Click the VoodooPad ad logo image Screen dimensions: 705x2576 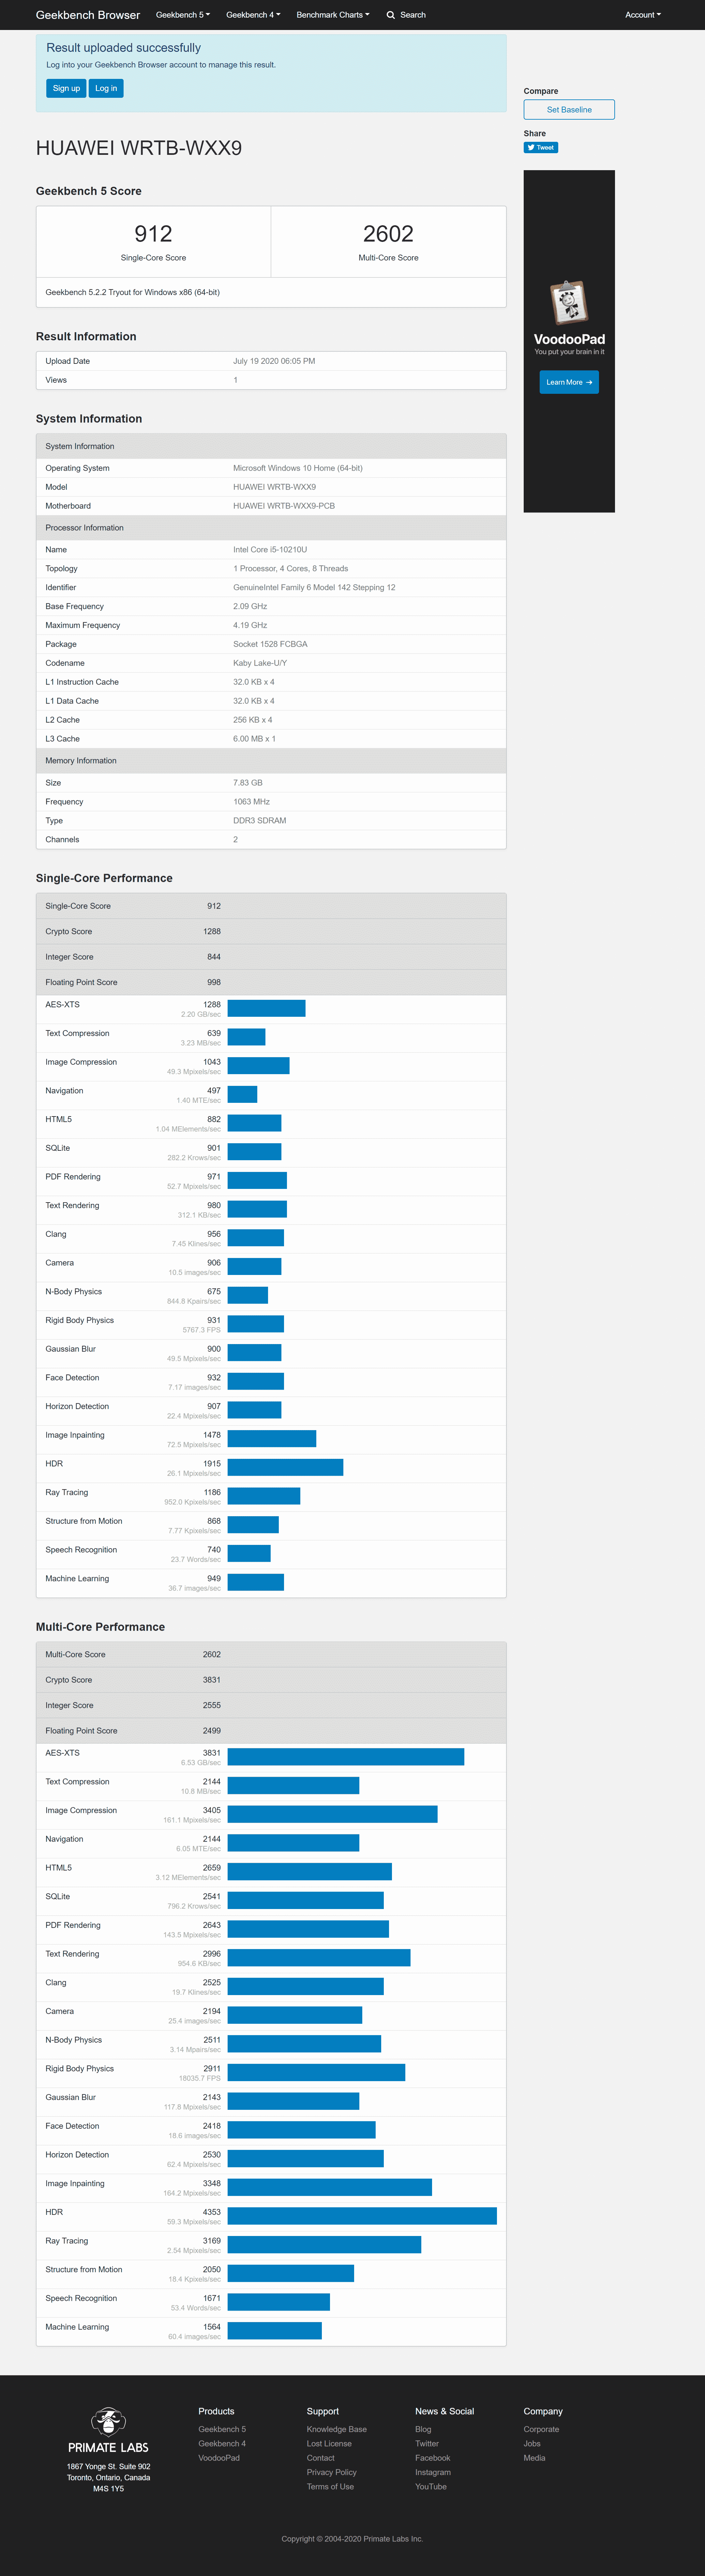[x=569, y=302]
